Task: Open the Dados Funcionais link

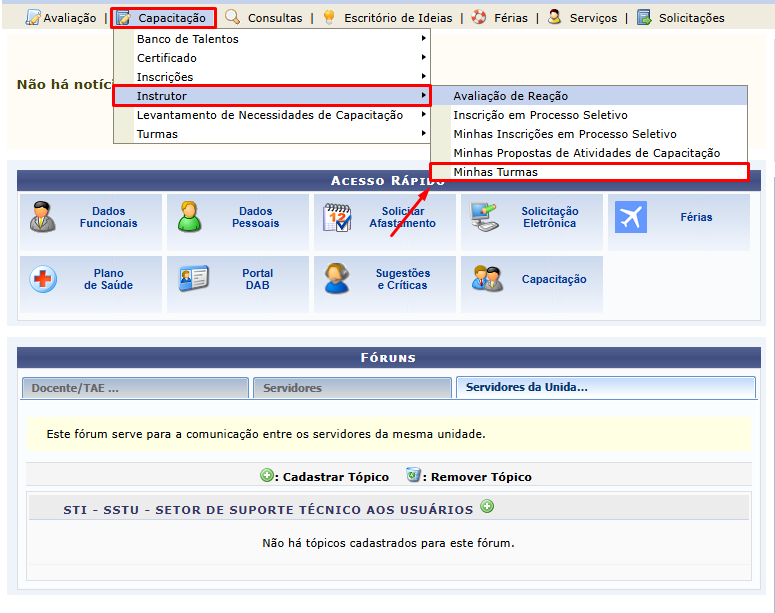Action: click(109, 217)
